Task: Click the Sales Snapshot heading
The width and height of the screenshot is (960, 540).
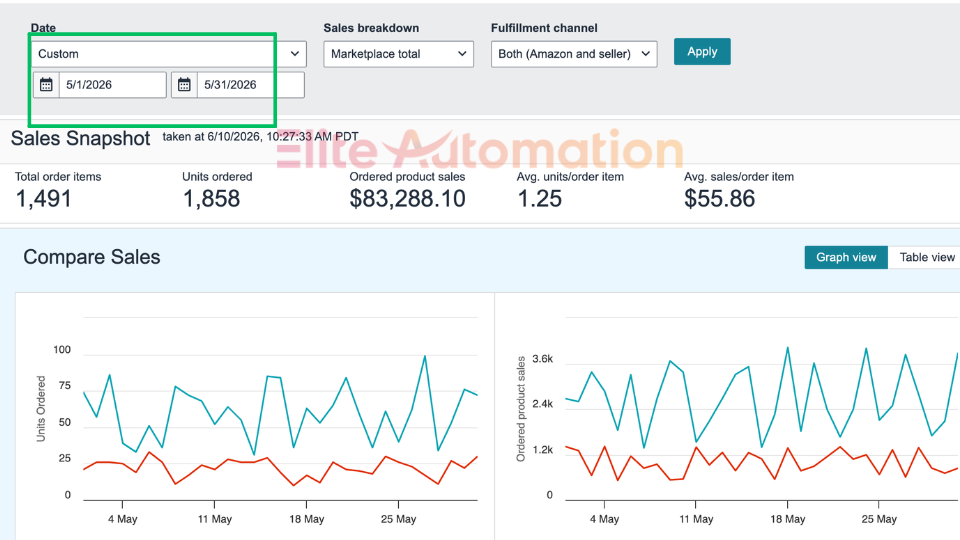Action: tap(80, 138)
